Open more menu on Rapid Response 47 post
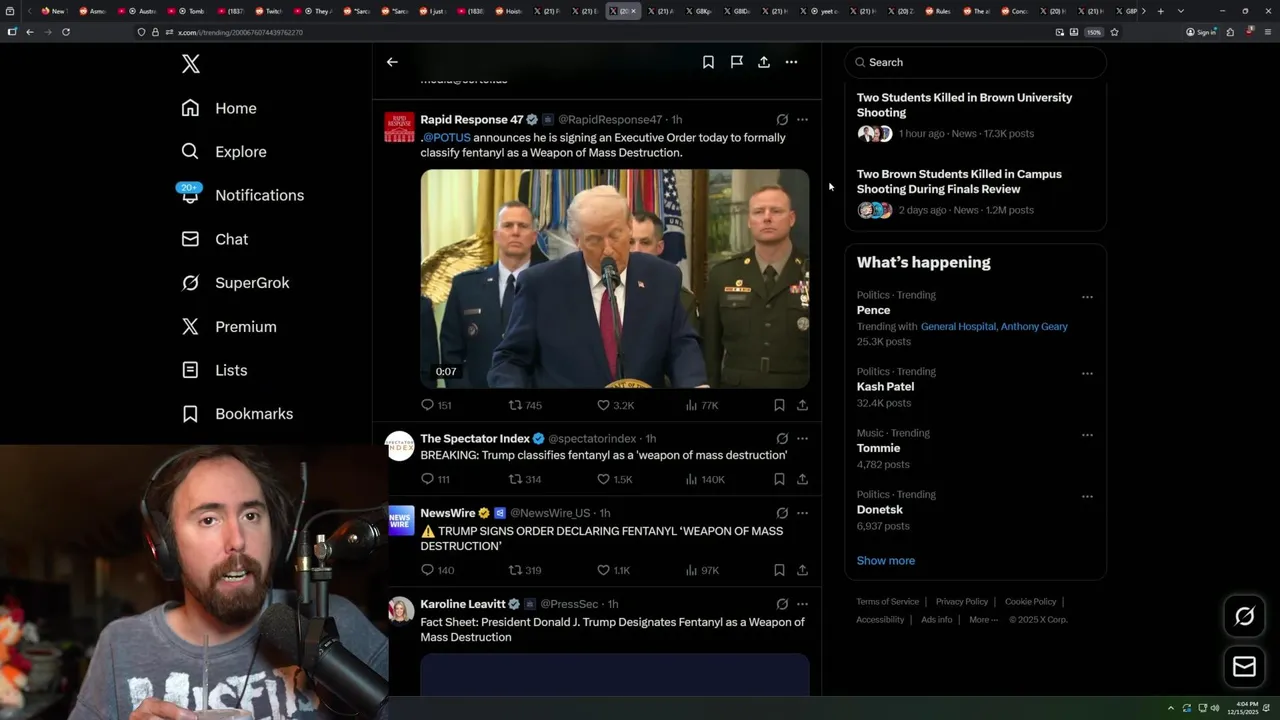Viewport: 1280px width, 720px height. pyautogui.click(x=802, y=120)
